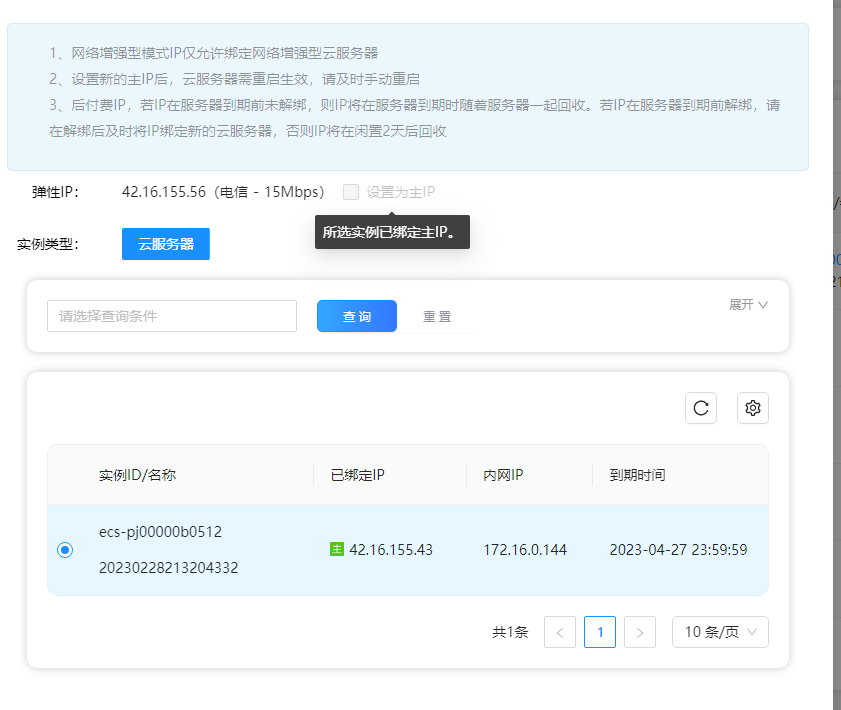Click the 实例ID/名称 column header

coord(137,475)
